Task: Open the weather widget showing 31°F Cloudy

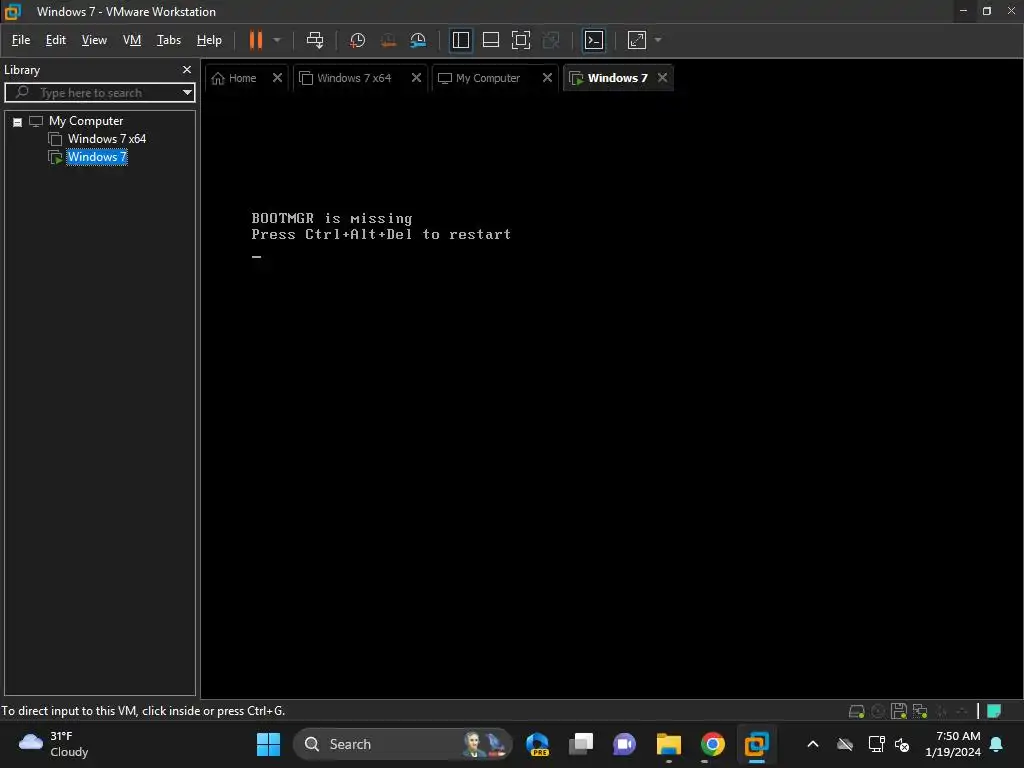Action: (54, 744)
